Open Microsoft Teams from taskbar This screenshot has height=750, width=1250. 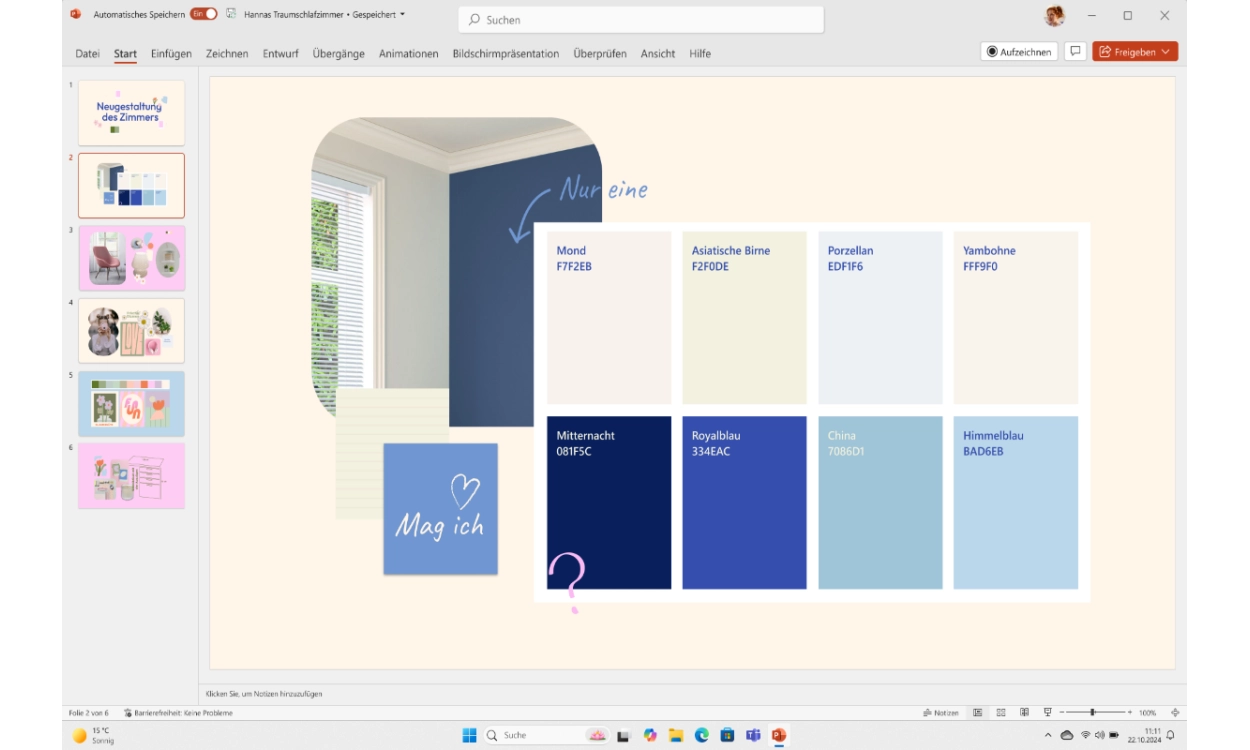click(x=753, y=736)
